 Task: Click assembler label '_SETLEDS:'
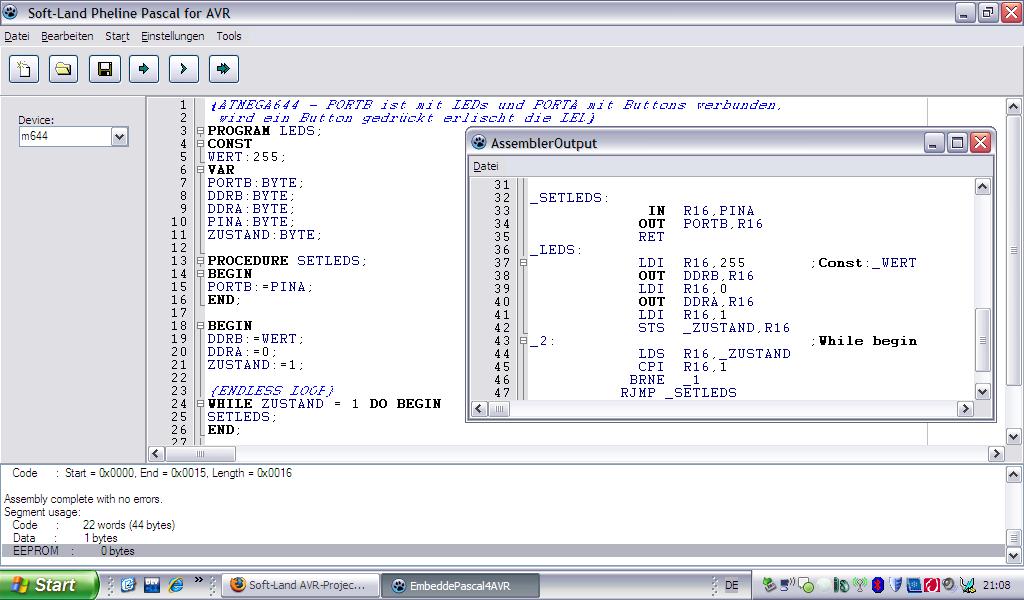point(569,198)
